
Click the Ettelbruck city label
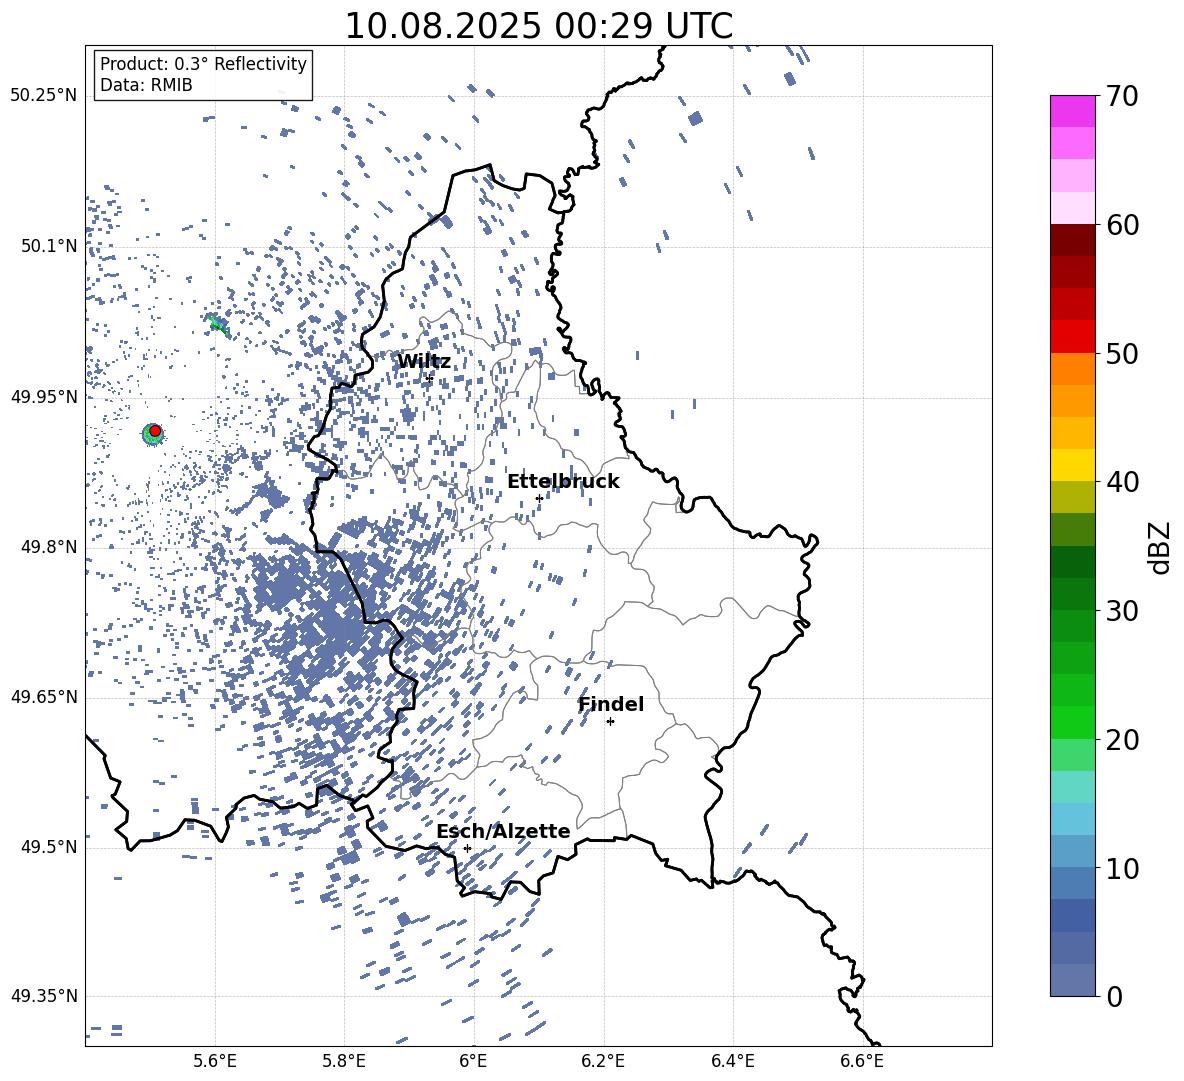(x=563, y=482)
